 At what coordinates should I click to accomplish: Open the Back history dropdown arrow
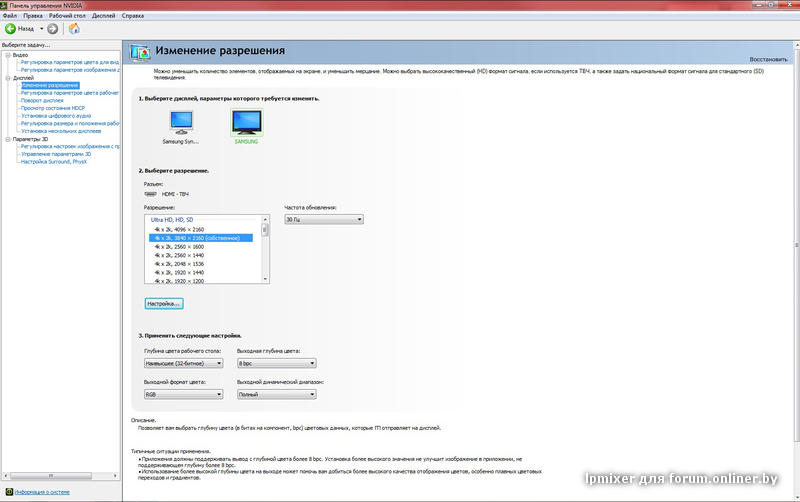pos(41,29)
